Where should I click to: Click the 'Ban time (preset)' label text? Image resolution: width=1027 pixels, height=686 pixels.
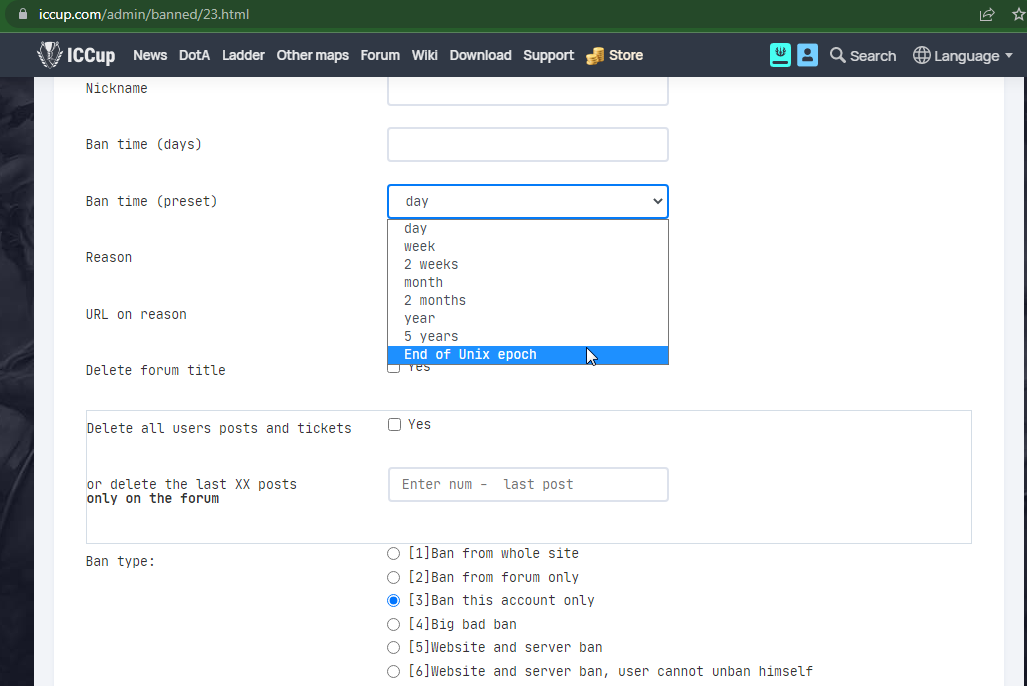151,201
